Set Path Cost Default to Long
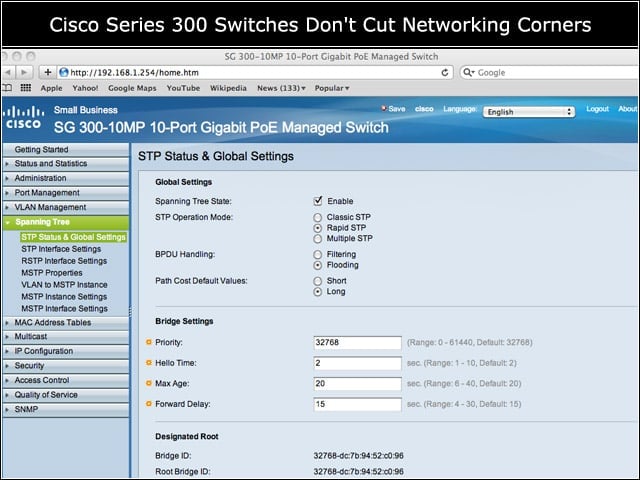640x480 pixels. (318, 292)
